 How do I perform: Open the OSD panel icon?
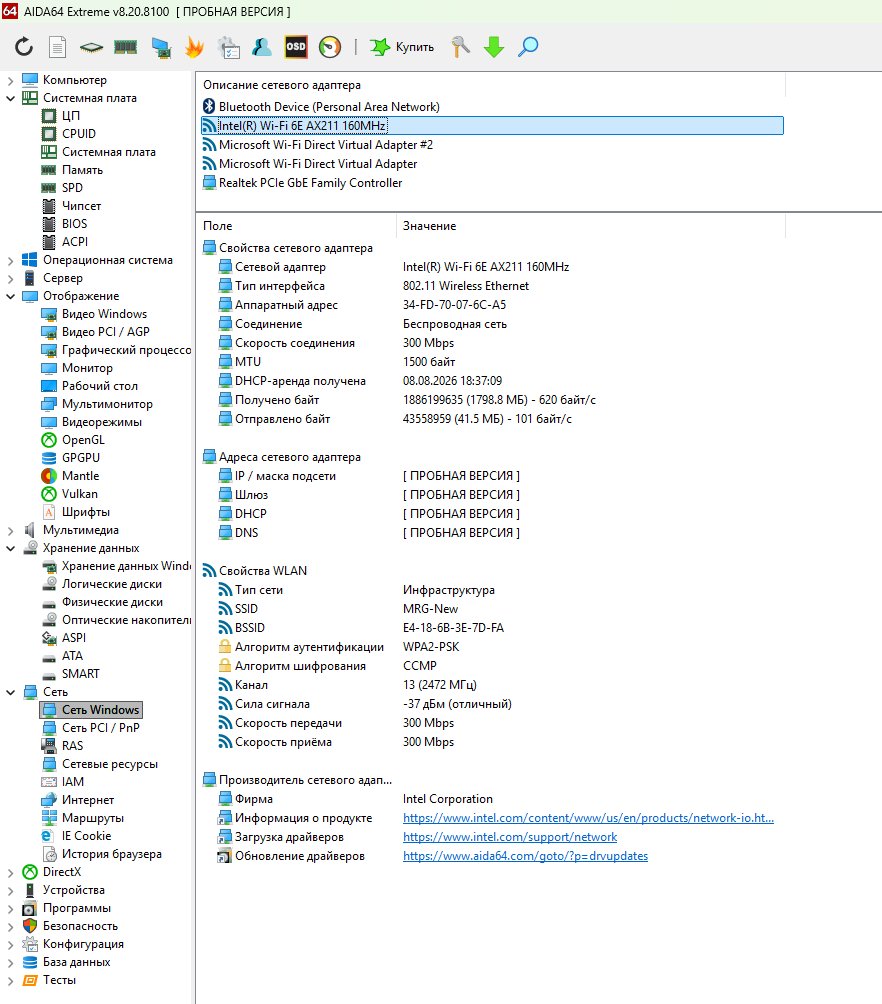tap(296, 47)
